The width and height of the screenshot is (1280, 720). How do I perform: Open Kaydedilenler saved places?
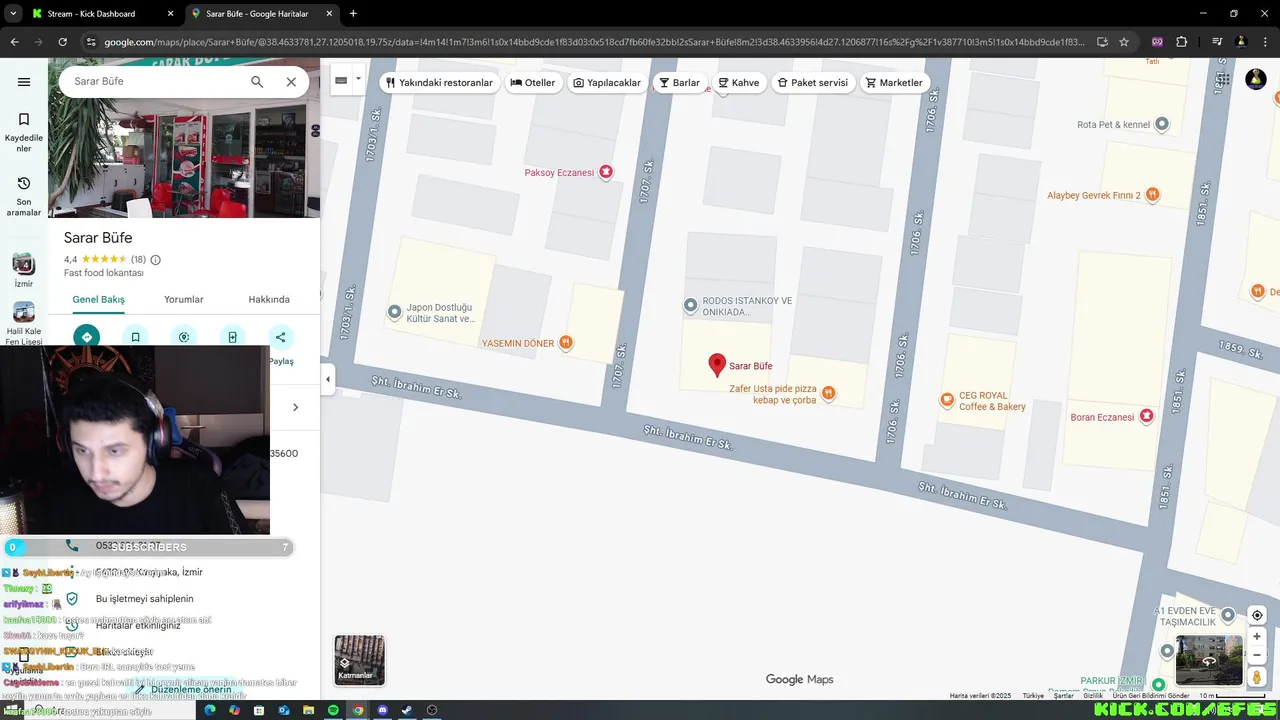point(24,132)
